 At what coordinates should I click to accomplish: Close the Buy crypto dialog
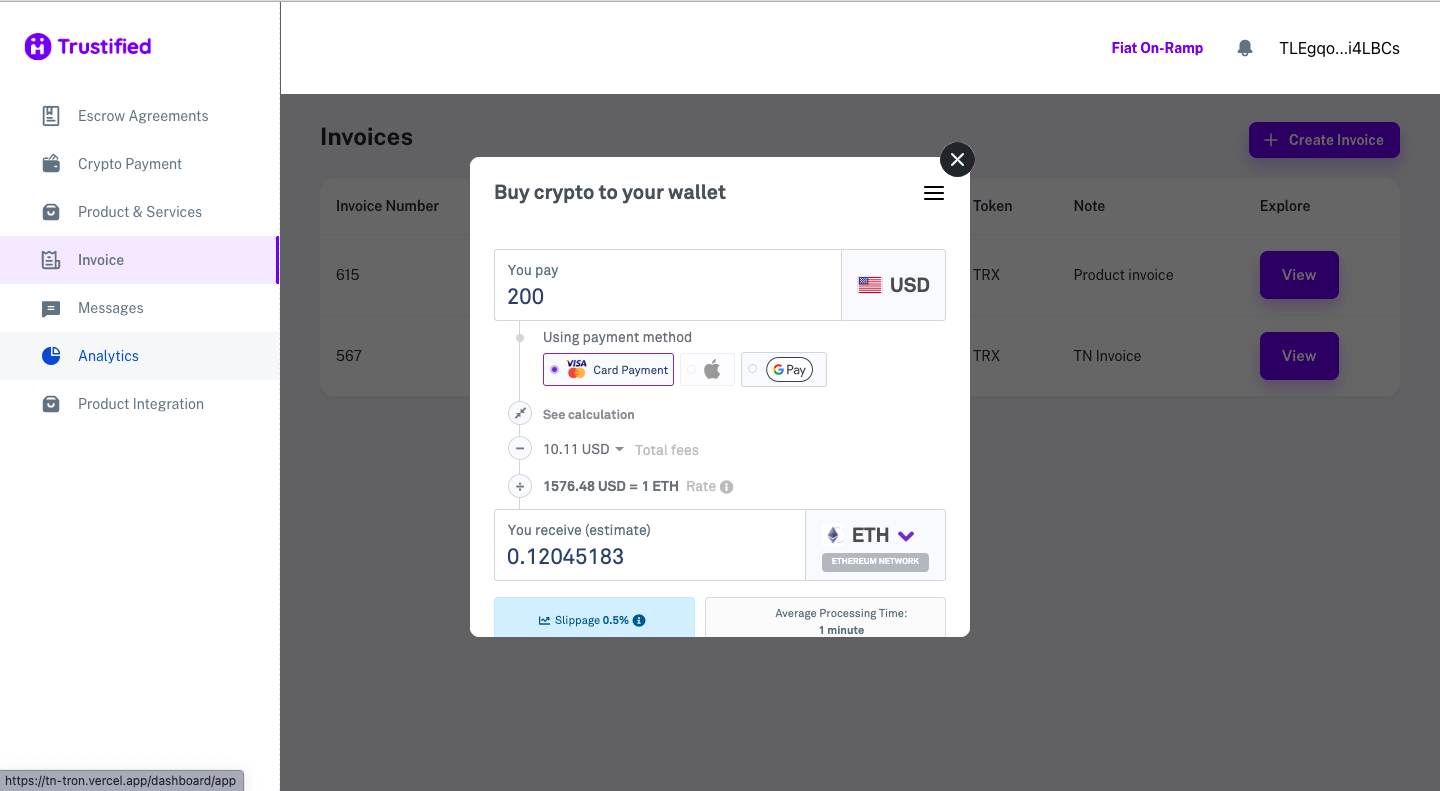click(x=957, y=159)
